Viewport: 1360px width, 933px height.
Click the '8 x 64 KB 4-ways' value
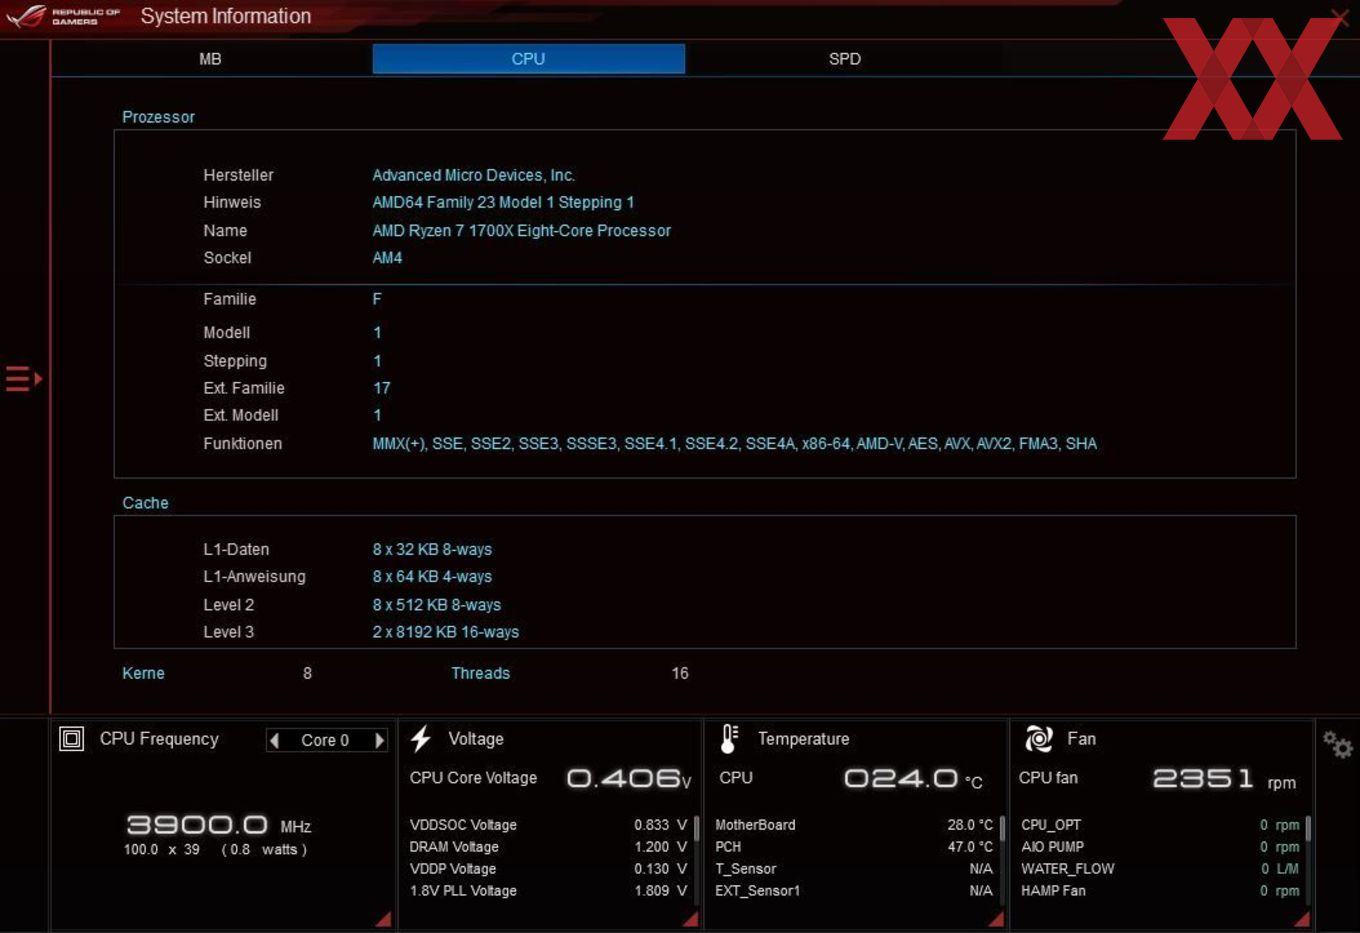[x=432, y=576]
